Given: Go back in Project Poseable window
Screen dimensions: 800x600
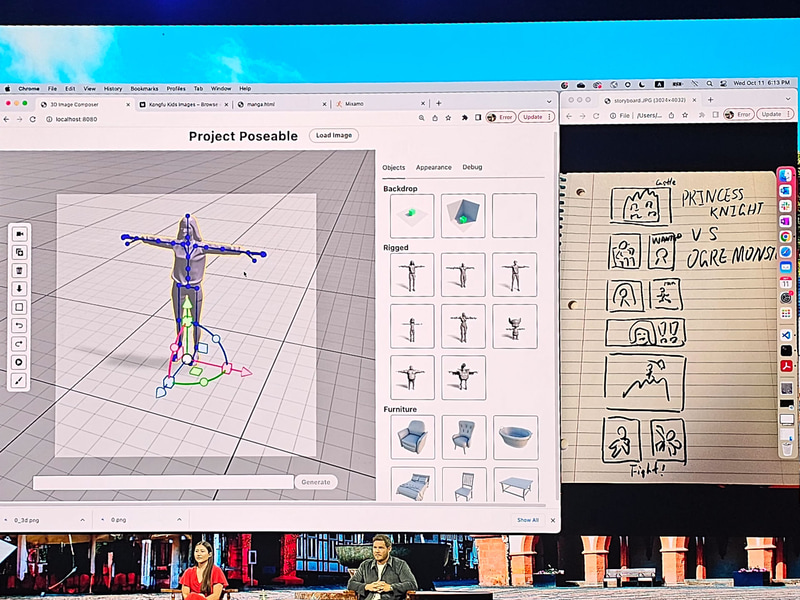Looking at the screenshot, I should click(x=6, y=119).
